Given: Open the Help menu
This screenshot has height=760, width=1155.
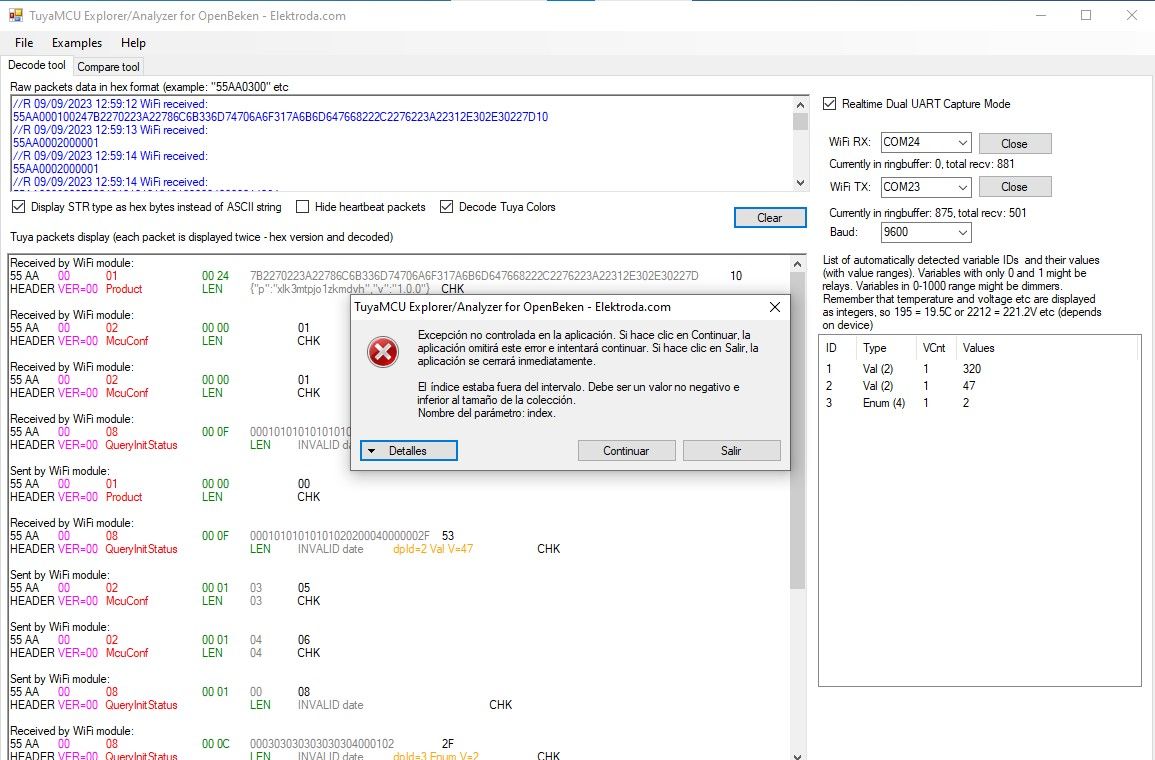Looking at the screenshot, I should tap(133, 43).
